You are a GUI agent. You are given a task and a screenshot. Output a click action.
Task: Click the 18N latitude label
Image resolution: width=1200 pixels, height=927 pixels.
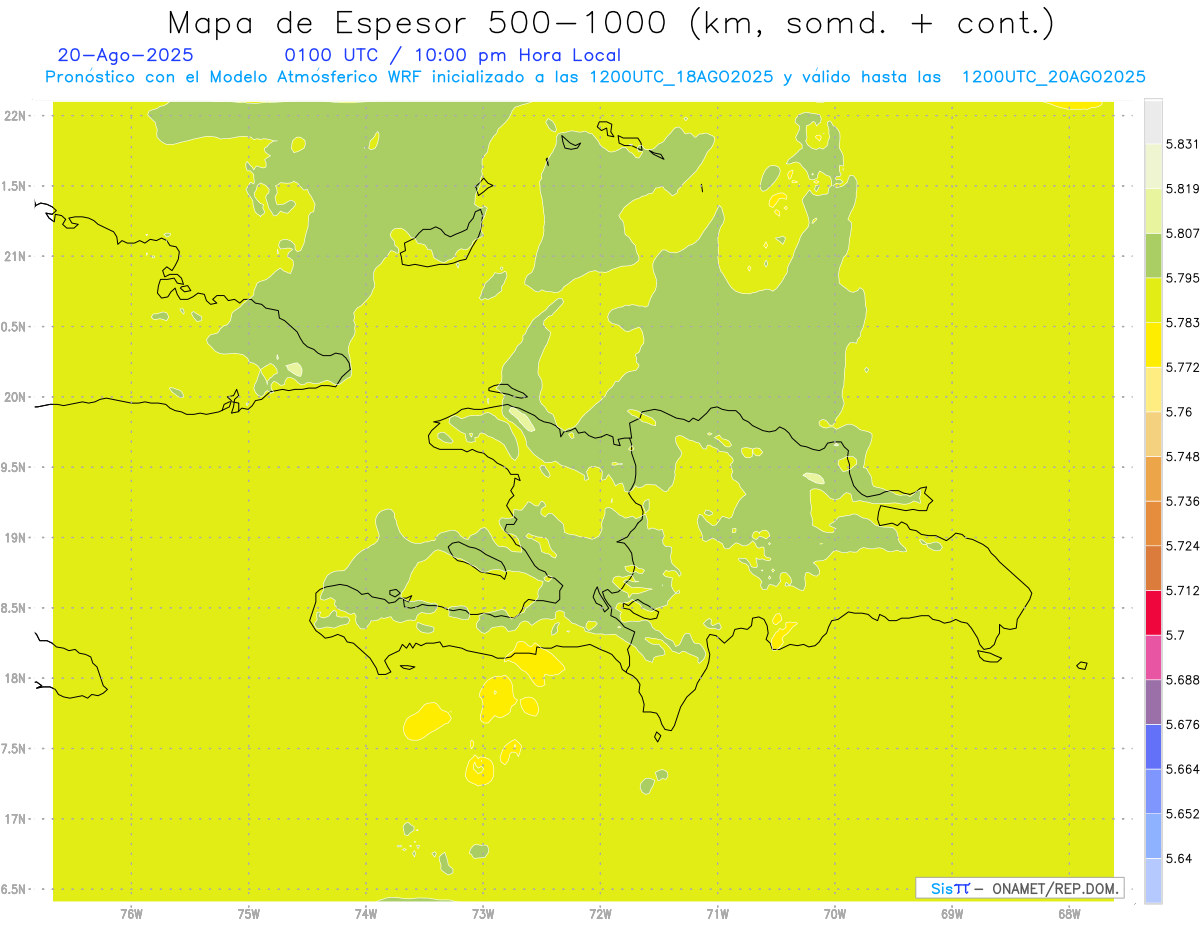tap(14, 678)
